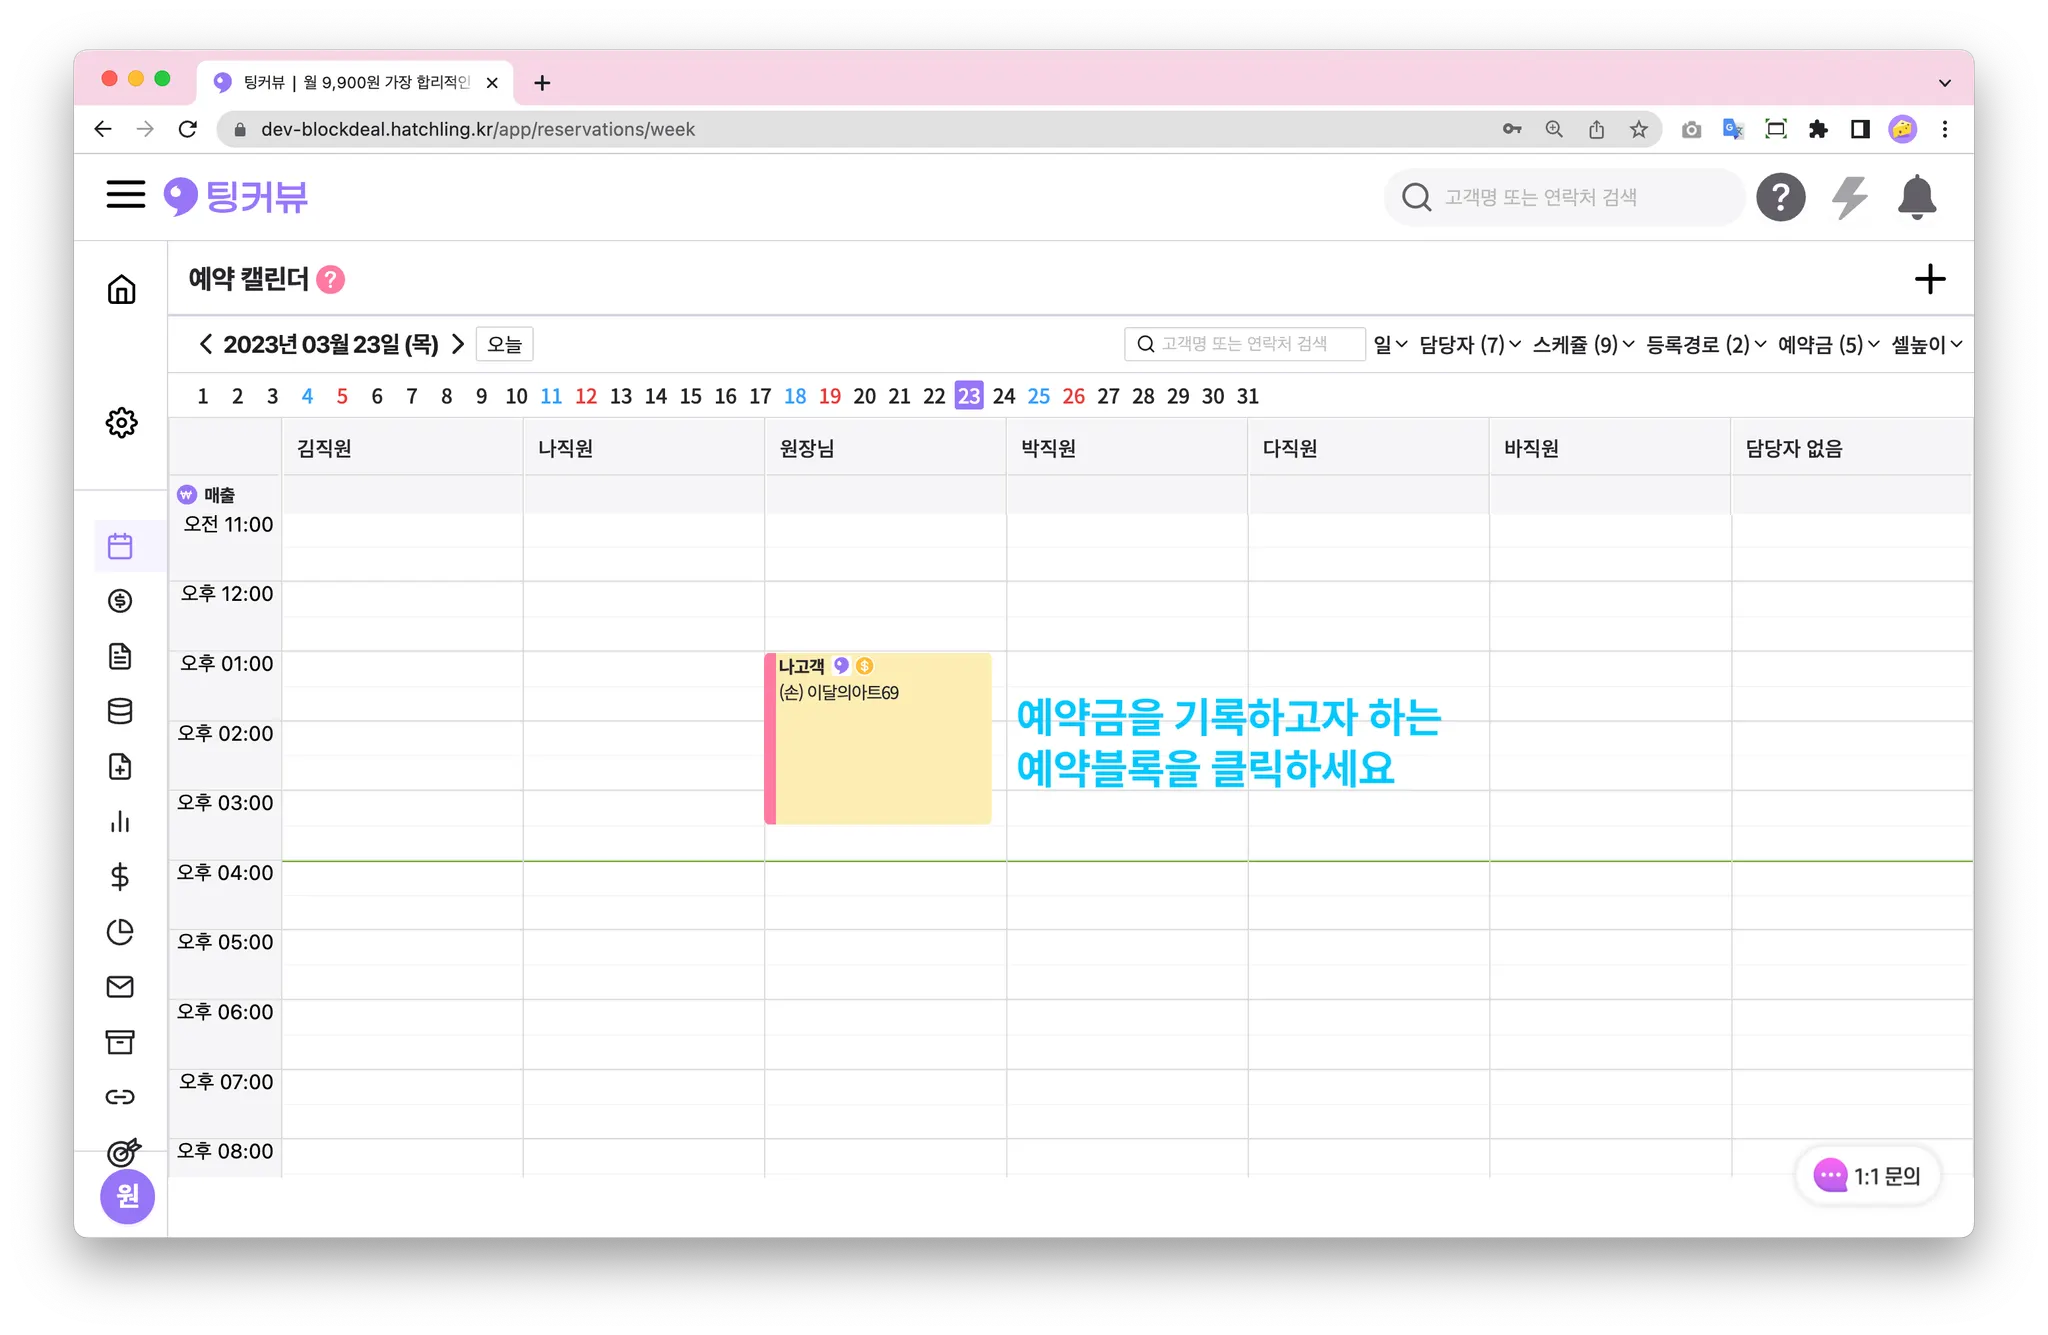
Task: Open the hamburger menu icon
Action: pos(126,195)
